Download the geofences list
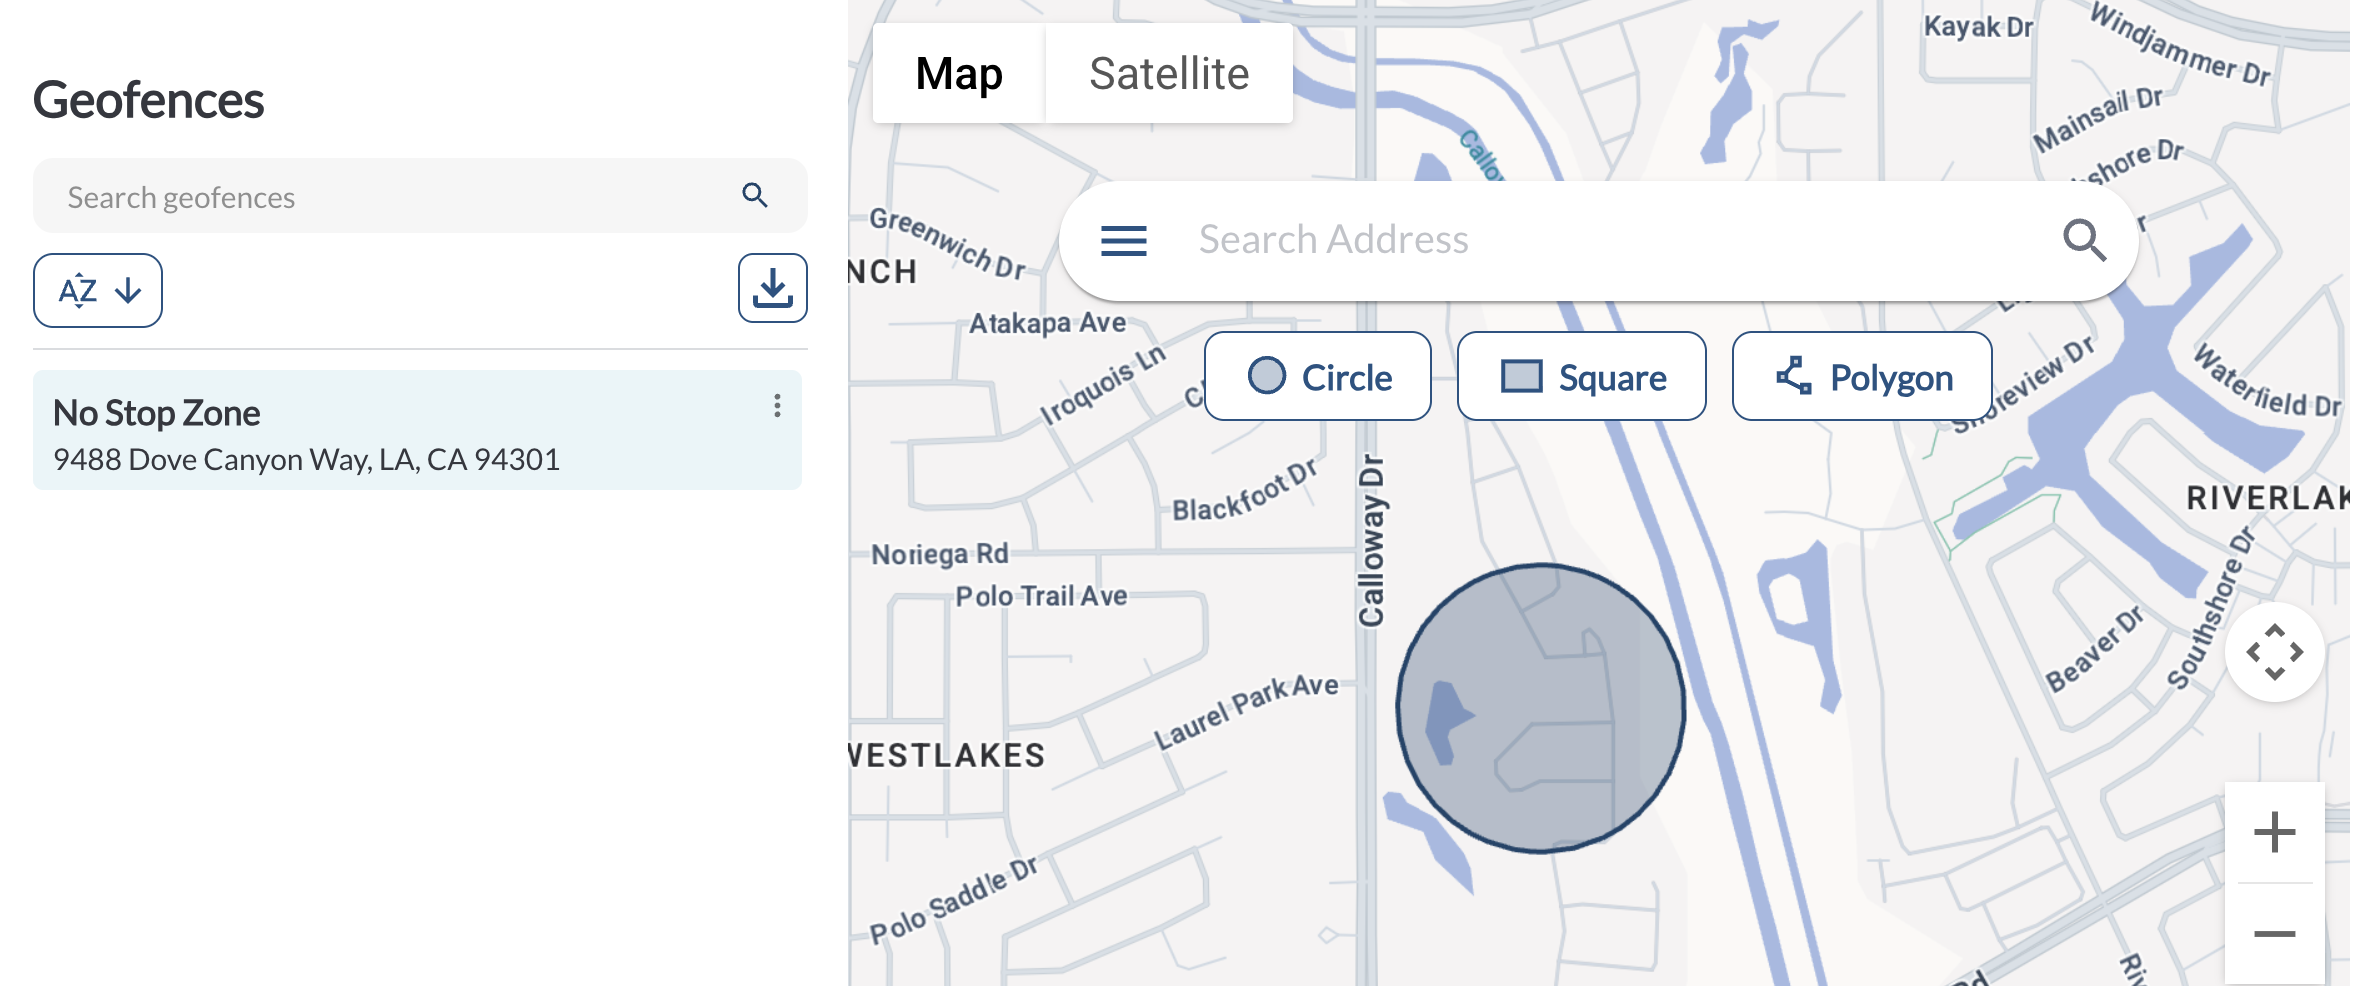 click(772, 289)
